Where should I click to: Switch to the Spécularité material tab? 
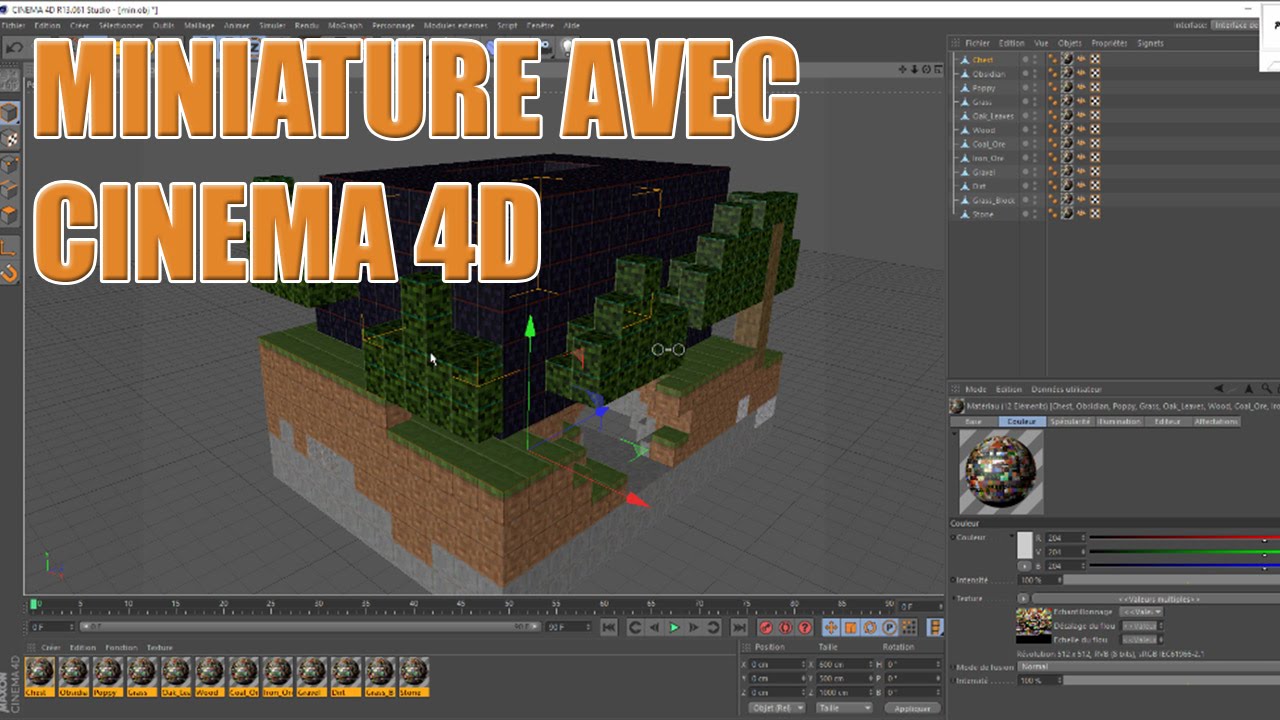pyautogui.click(x=1071, y=422)
